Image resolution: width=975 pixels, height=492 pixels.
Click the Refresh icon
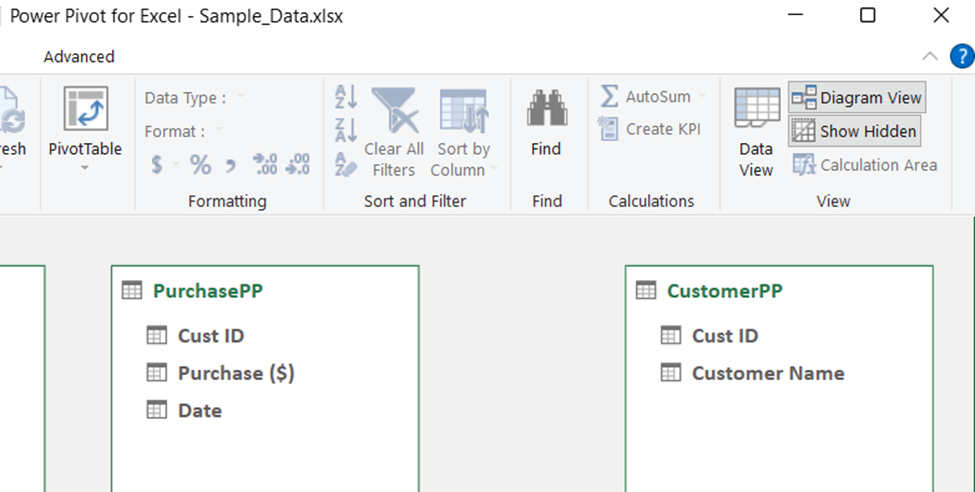tap(12, 110)
